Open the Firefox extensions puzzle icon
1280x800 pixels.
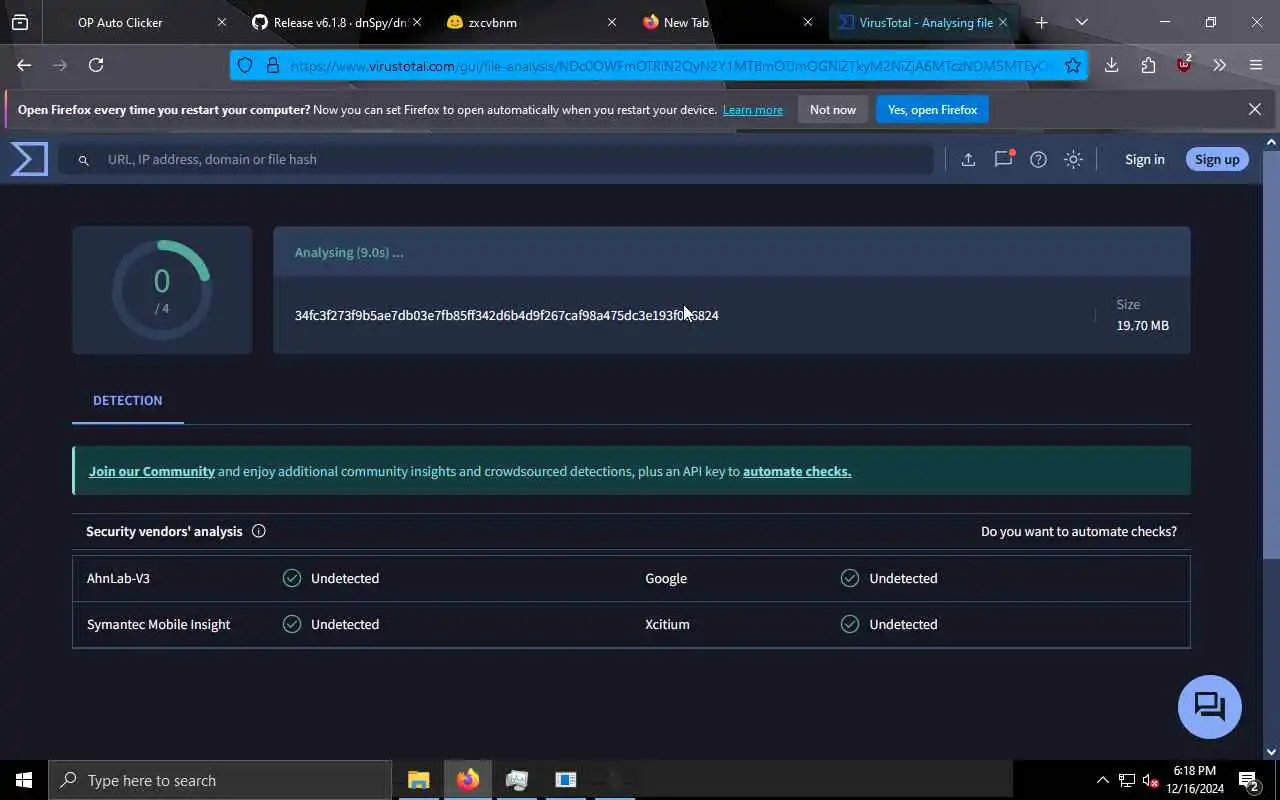pos(1148,65)
